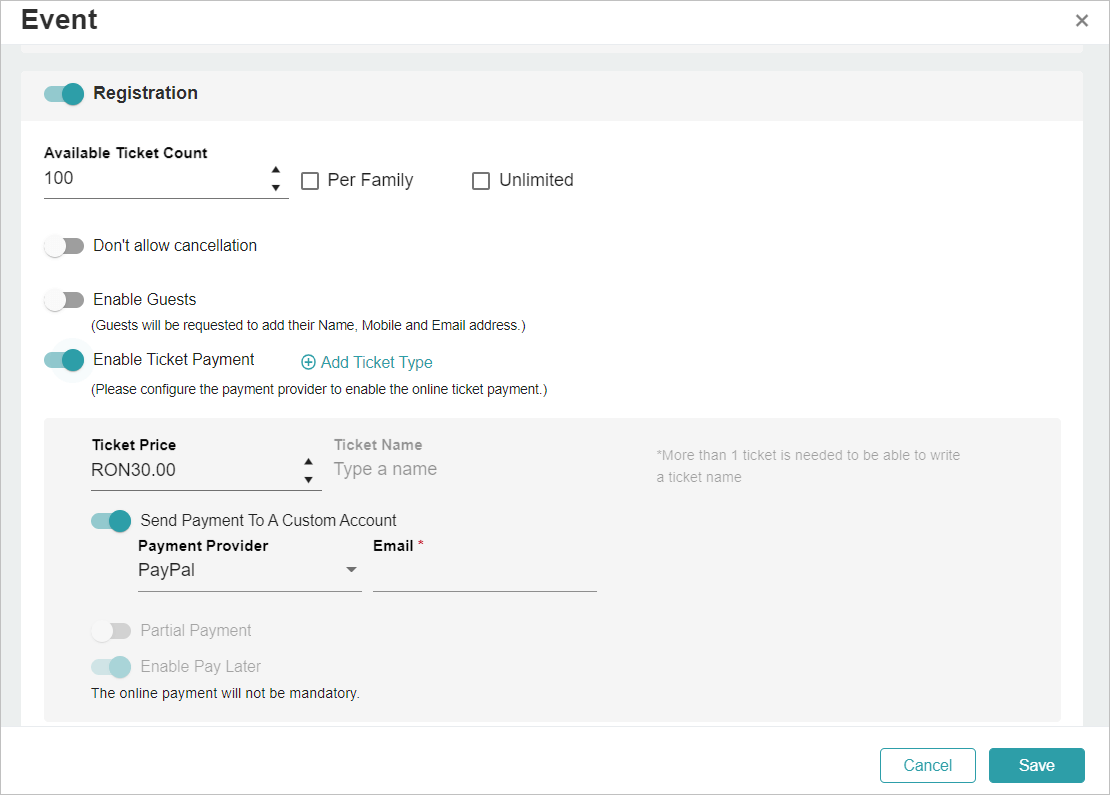Close the Event dialog with the X

pos(1081,21)
